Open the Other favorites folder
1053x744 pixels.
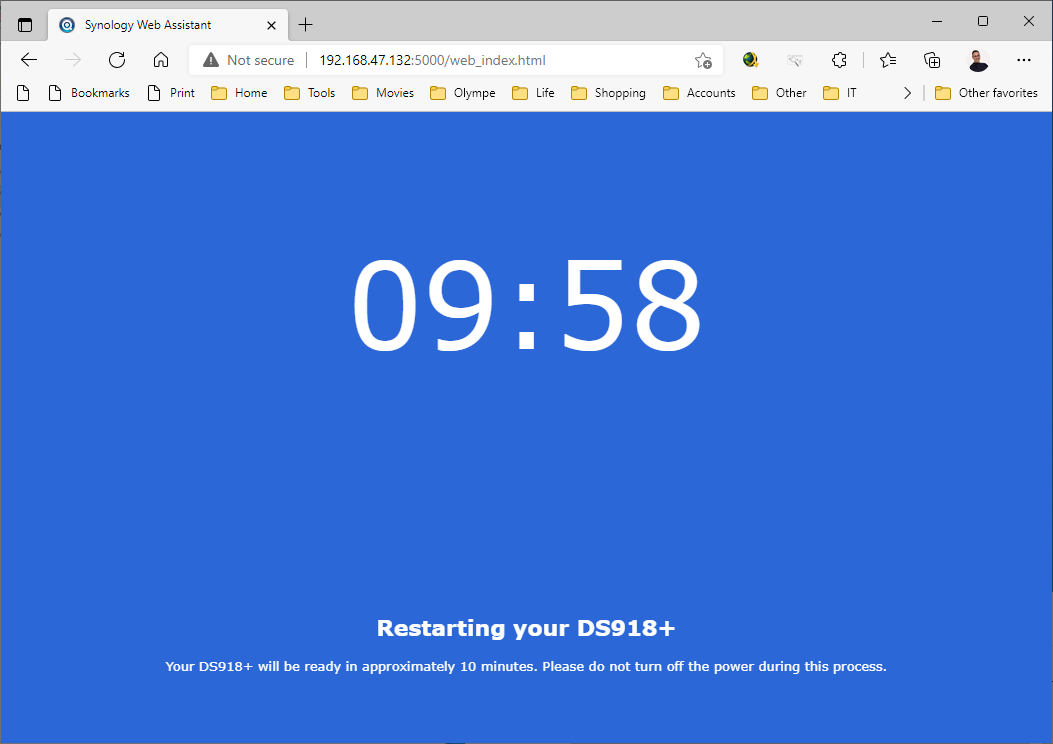point(987,93)
